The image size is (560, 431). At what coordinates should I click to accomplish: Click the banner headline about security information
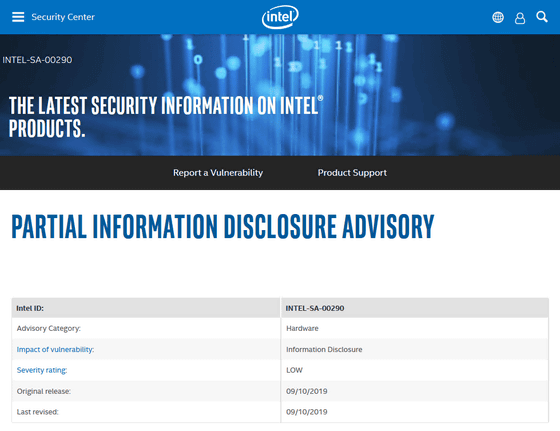pyautogui.click(x=166, y=117)
